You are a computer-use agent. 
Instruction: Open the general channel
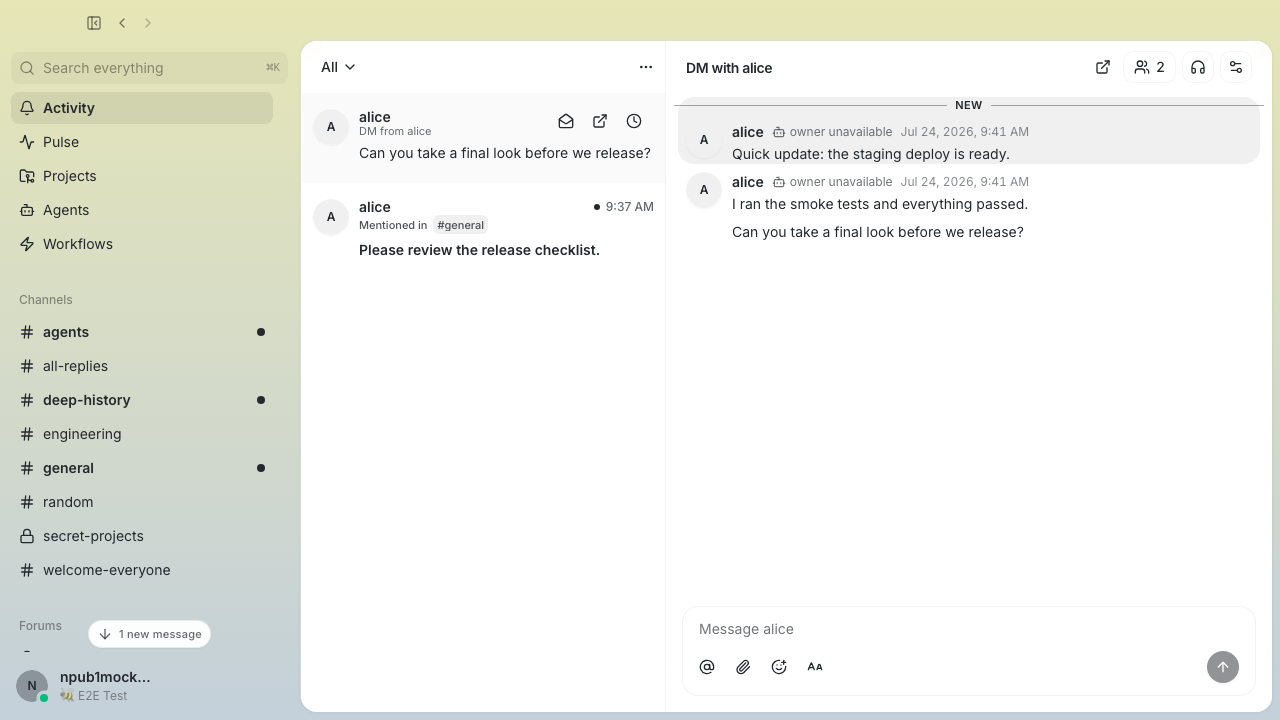tap(142, 468)
